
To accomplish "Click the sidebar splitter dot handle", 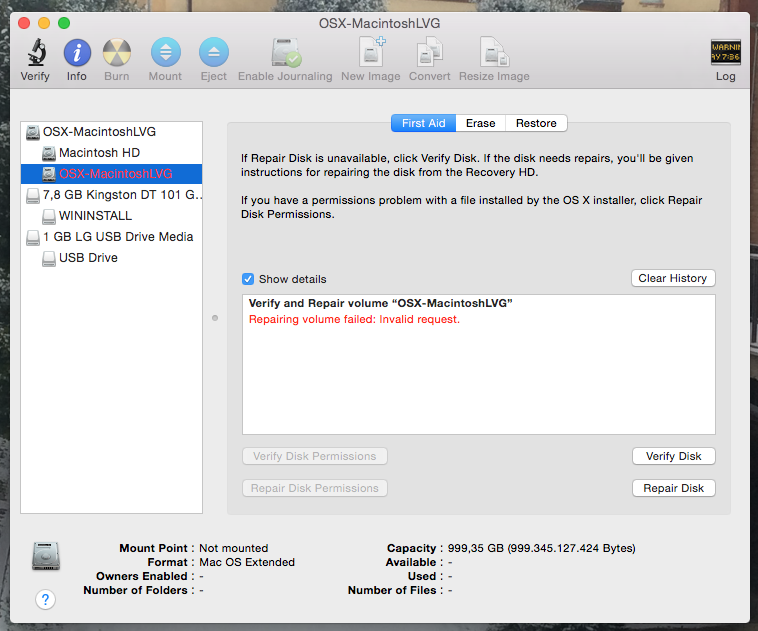I will [215, 318].
